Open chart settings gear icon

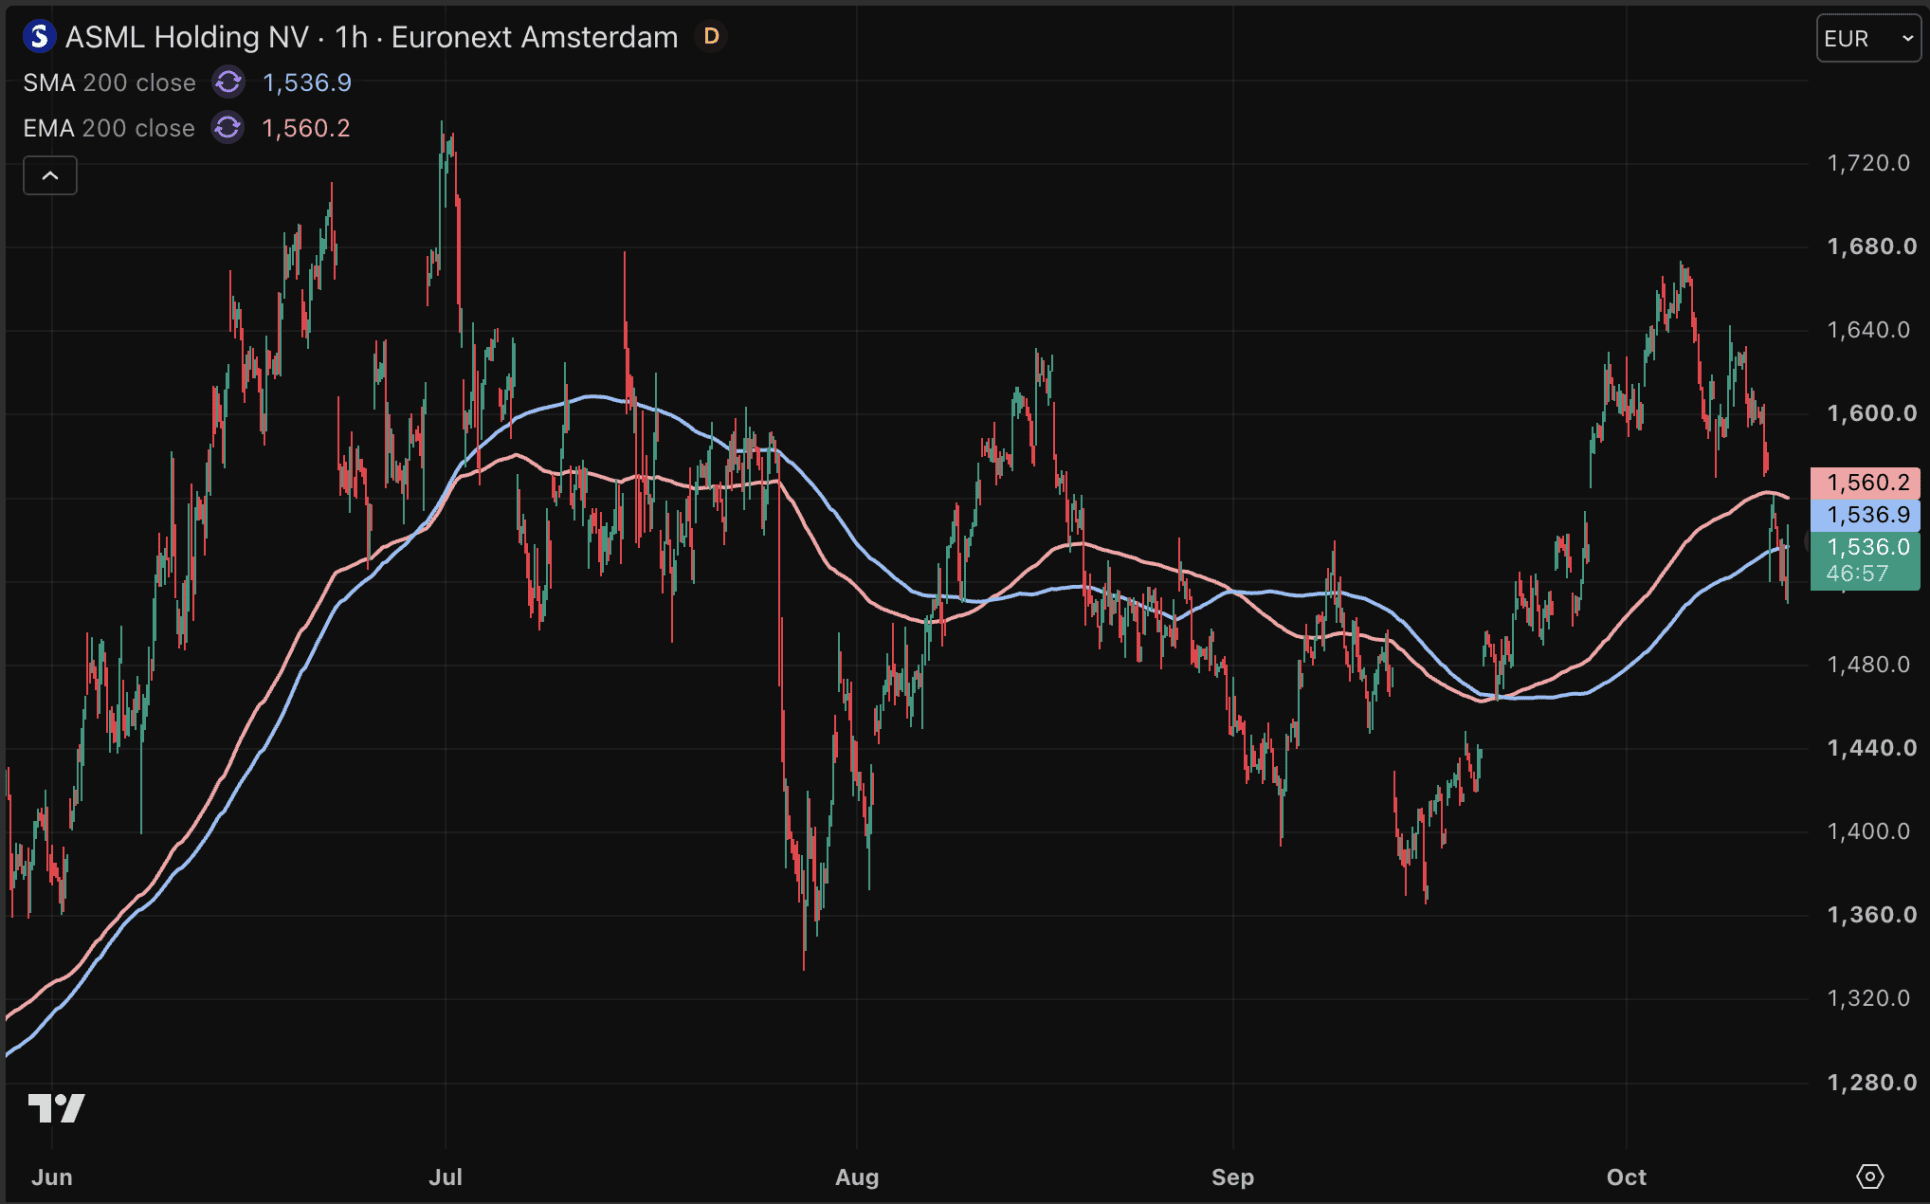(1869, 1176)
